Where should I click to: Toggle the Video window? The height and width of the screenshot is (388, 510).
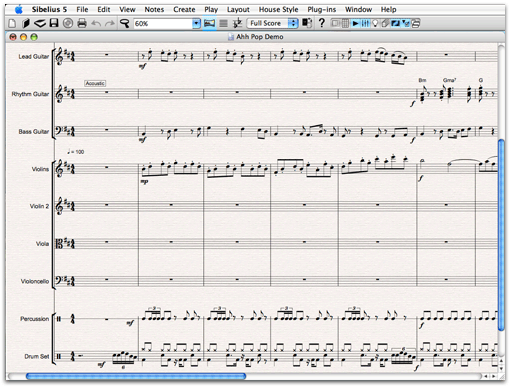395,23
